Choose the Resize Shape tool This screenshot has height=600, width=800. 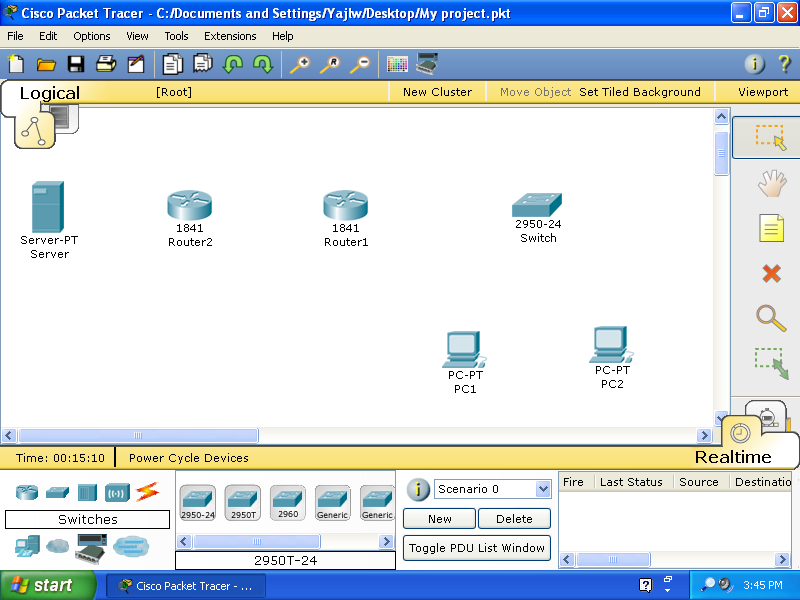coord(771,363)
